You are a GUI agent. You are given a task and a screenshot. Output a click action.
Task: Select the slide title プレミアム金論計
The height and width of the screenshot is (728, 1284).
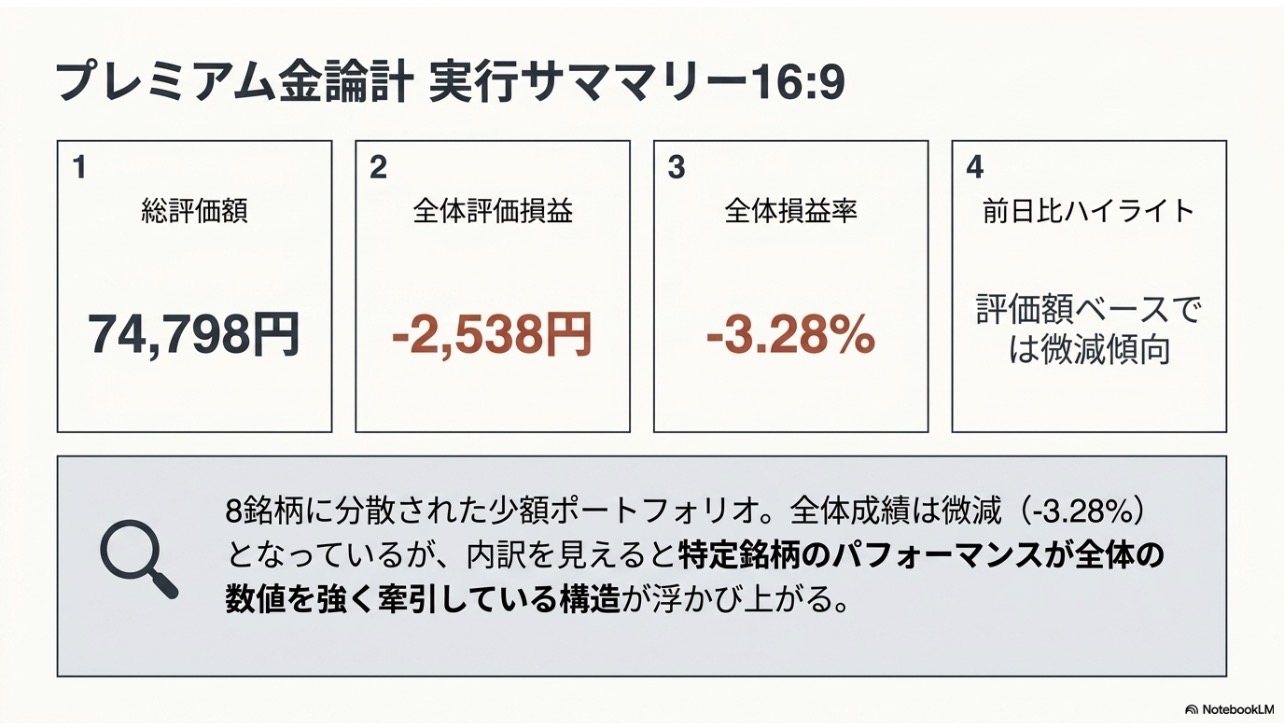coord(234,84)
